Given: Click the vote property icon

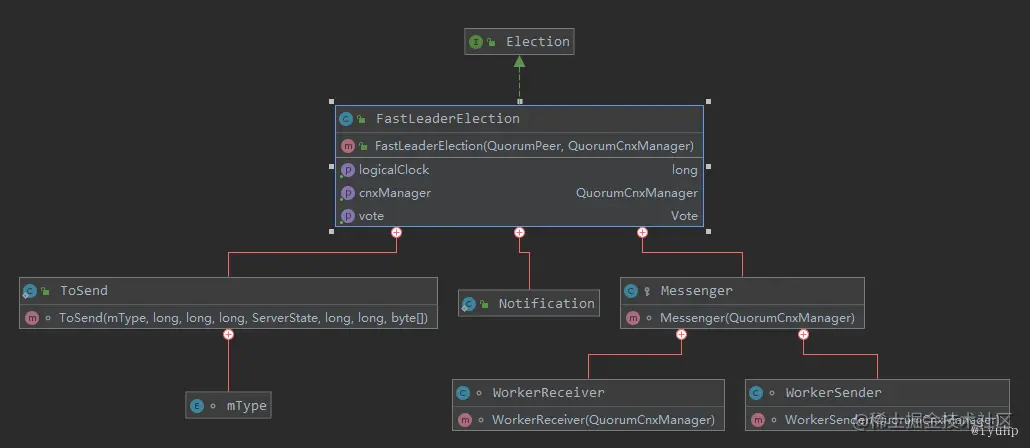Looking at the screenshot, I should pyautogui.click(x=347, y=216).
